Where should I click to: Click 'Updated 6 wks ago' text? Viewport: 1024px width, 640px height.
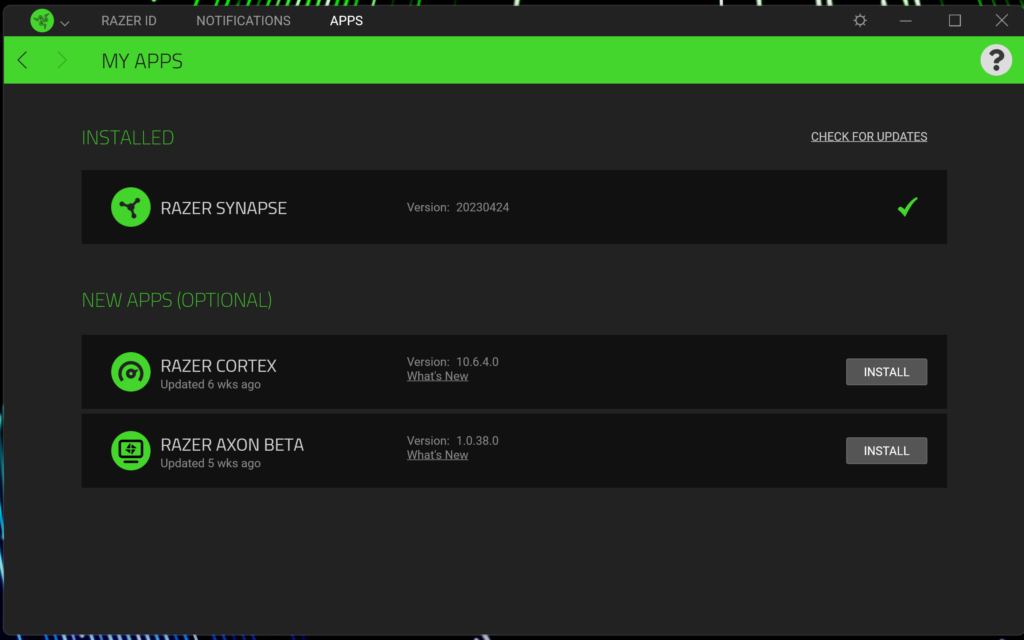tap(210, 385)
